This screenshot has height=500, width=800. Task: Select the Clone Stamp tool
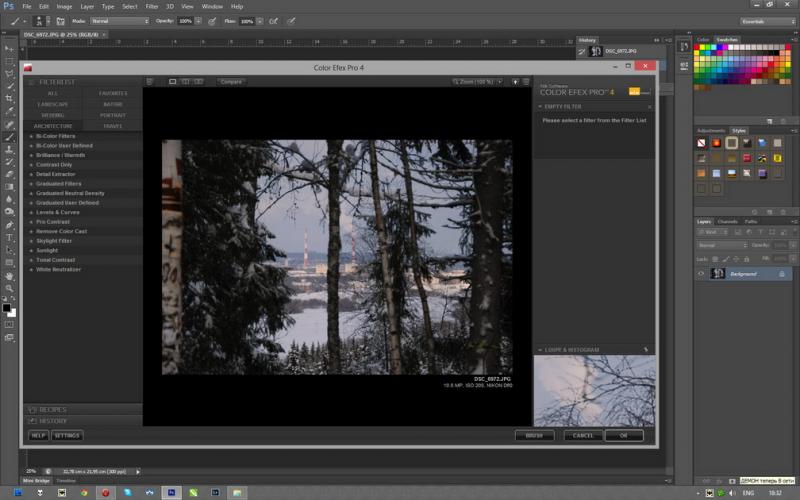(9, 150)
